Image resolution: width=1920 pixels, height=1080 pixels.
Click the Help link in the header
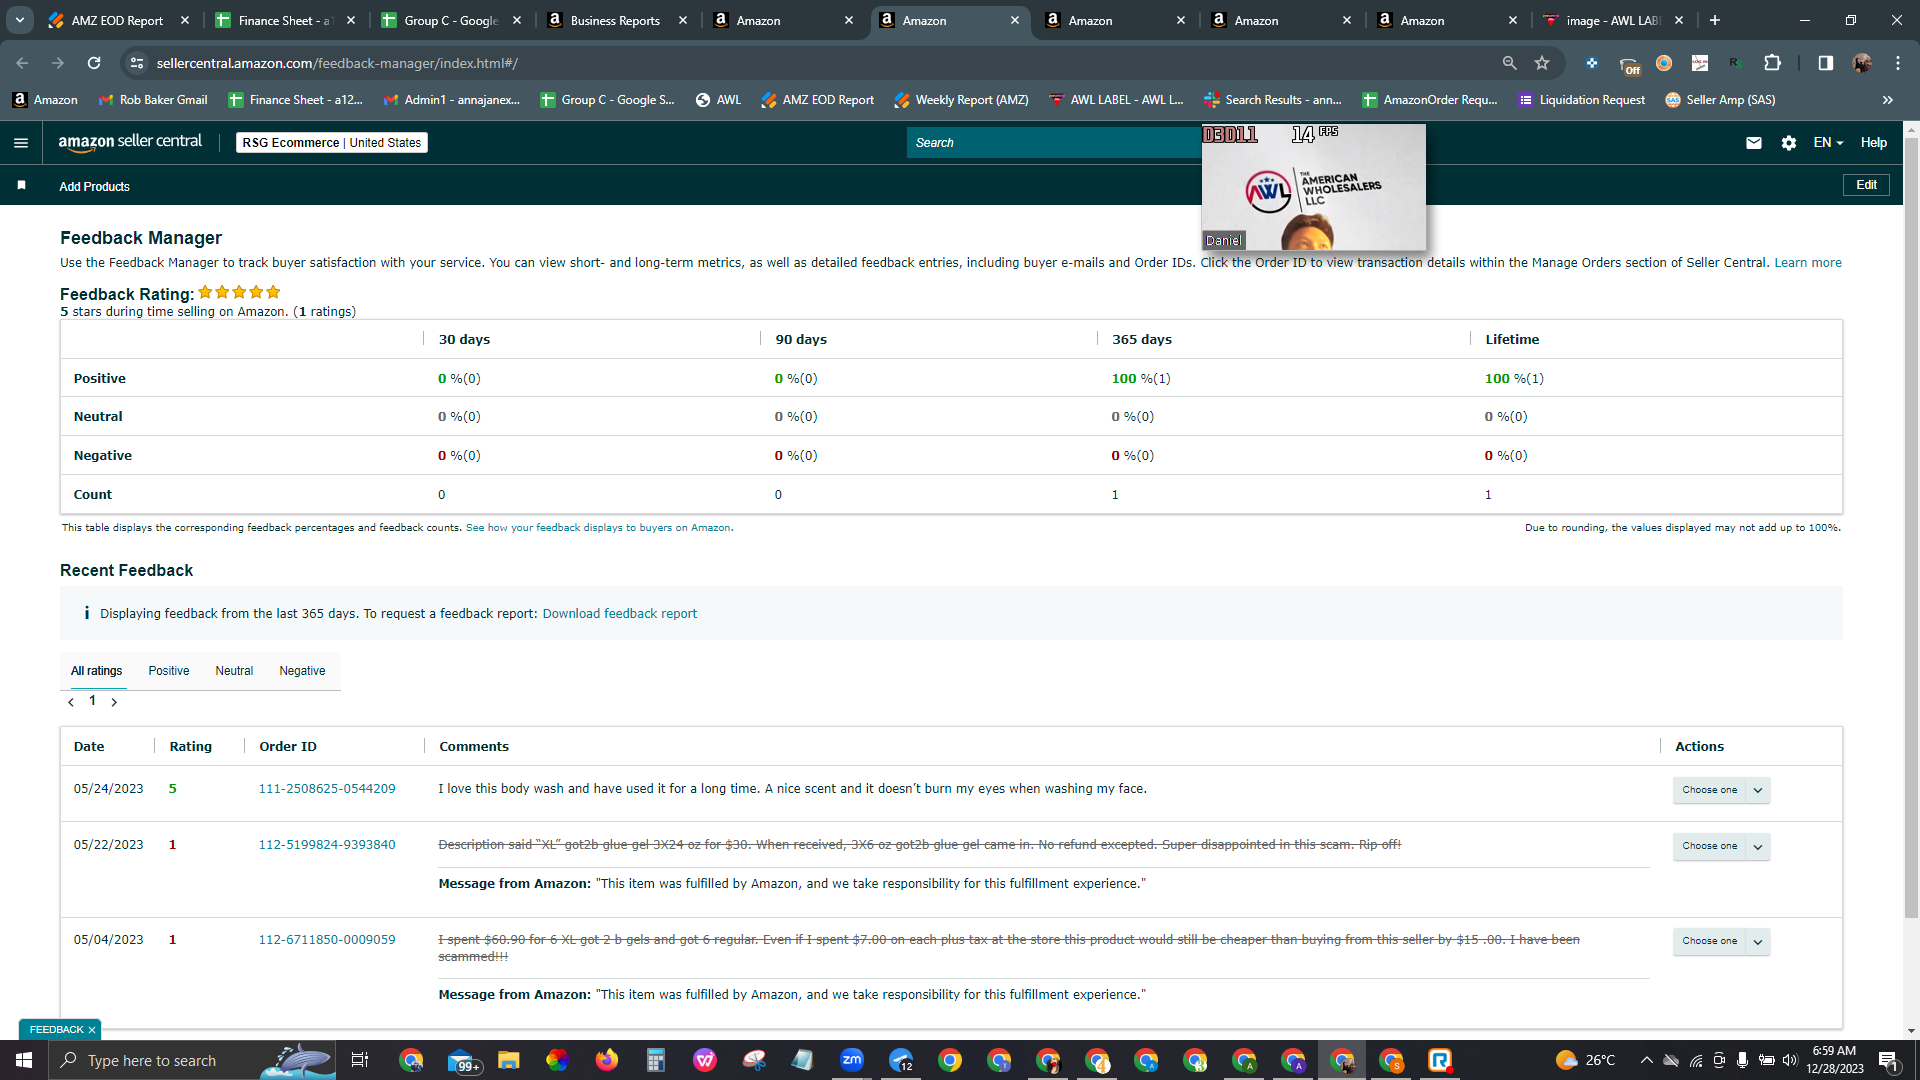[x=1874, y=143]
